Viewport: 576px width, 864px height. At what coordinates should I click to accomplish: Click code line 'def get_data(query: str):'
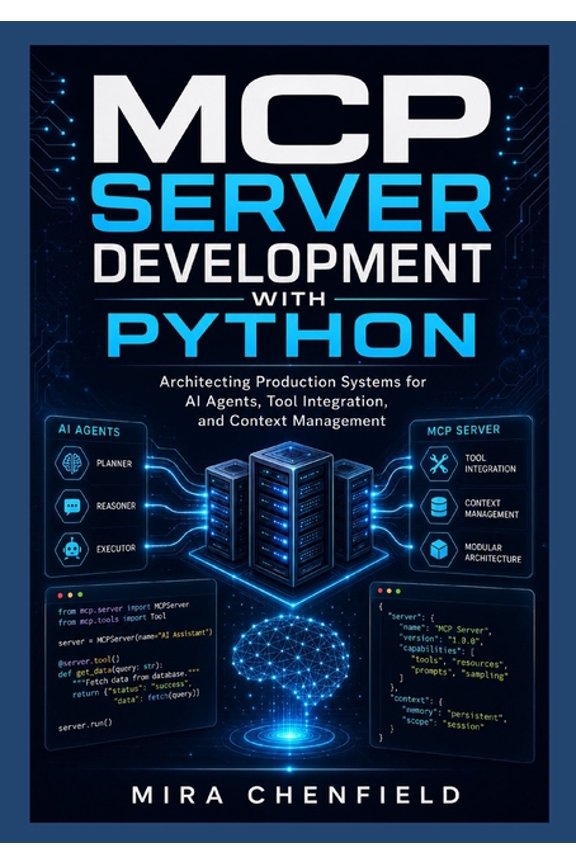pos(110,670)
